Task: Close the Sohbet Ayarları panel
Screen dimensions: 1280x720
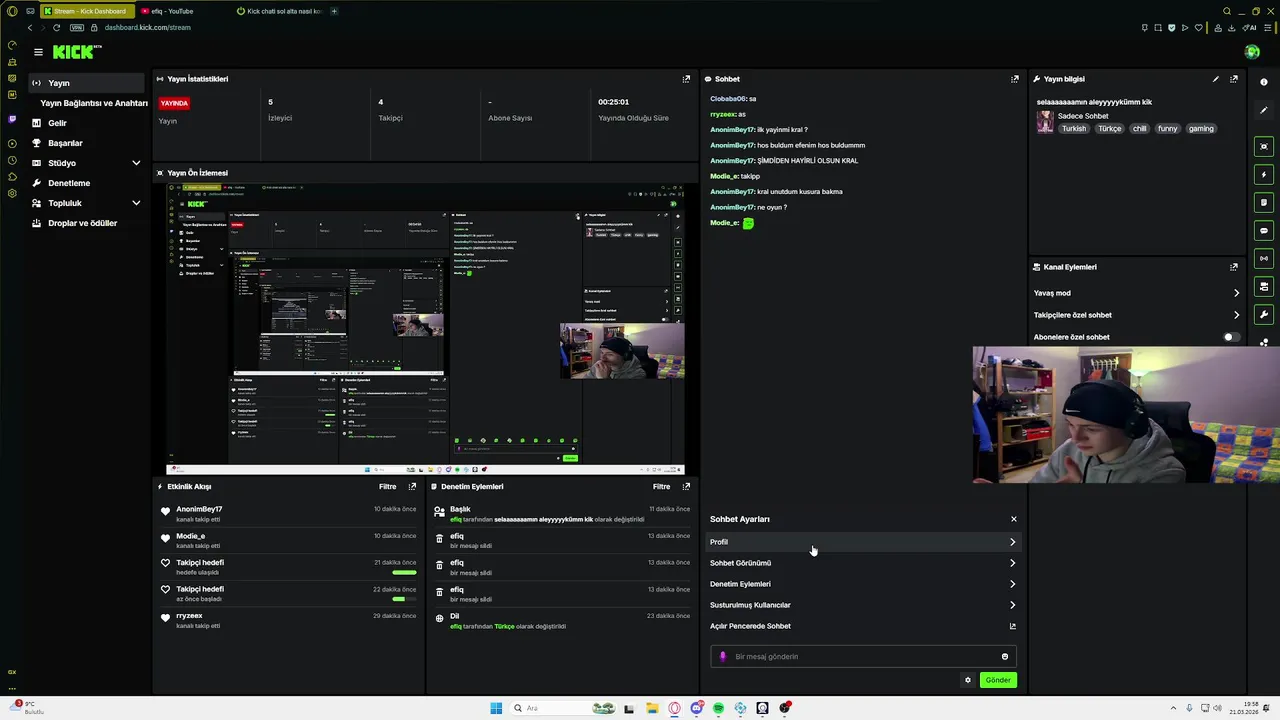Action: (1013, 519)
